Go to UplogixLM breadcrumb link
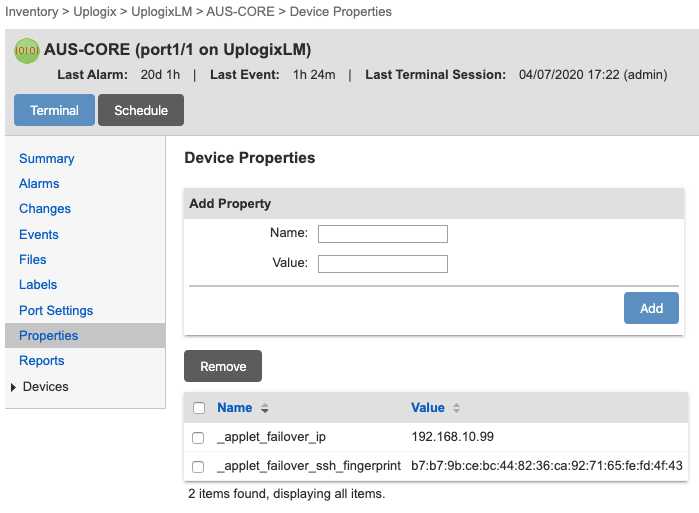The image size is (699, 513). tap(163, 12)
